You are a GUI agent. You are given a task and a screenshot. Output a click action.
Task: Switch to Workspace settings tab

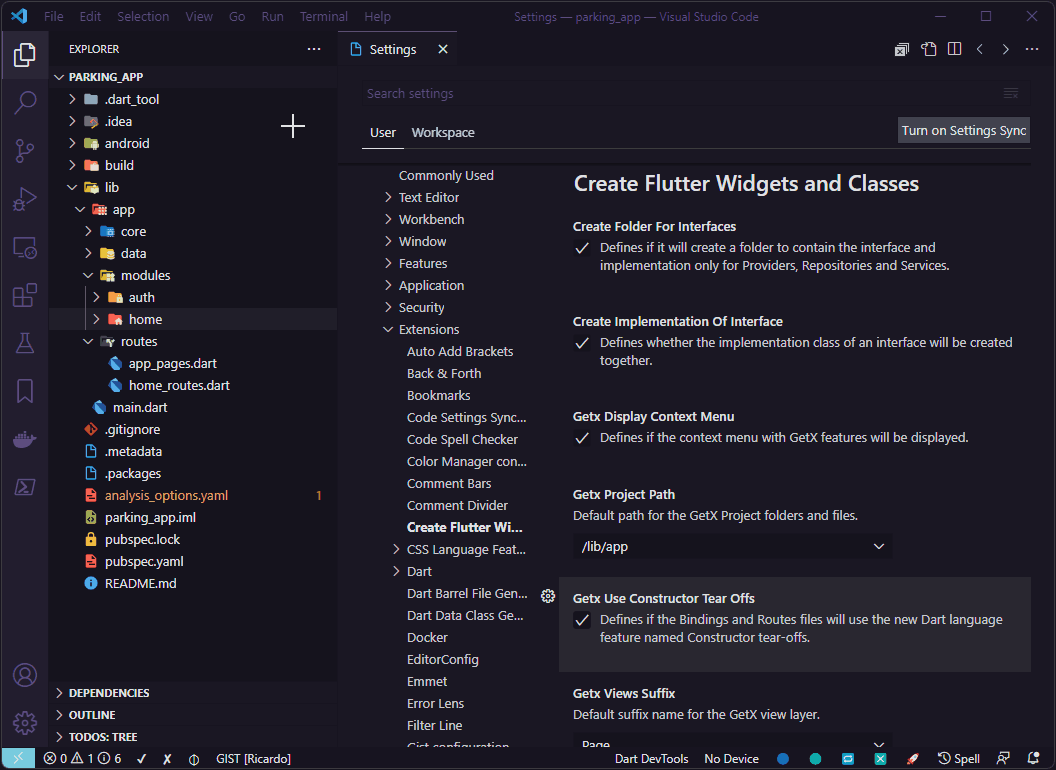coord(442,133)
